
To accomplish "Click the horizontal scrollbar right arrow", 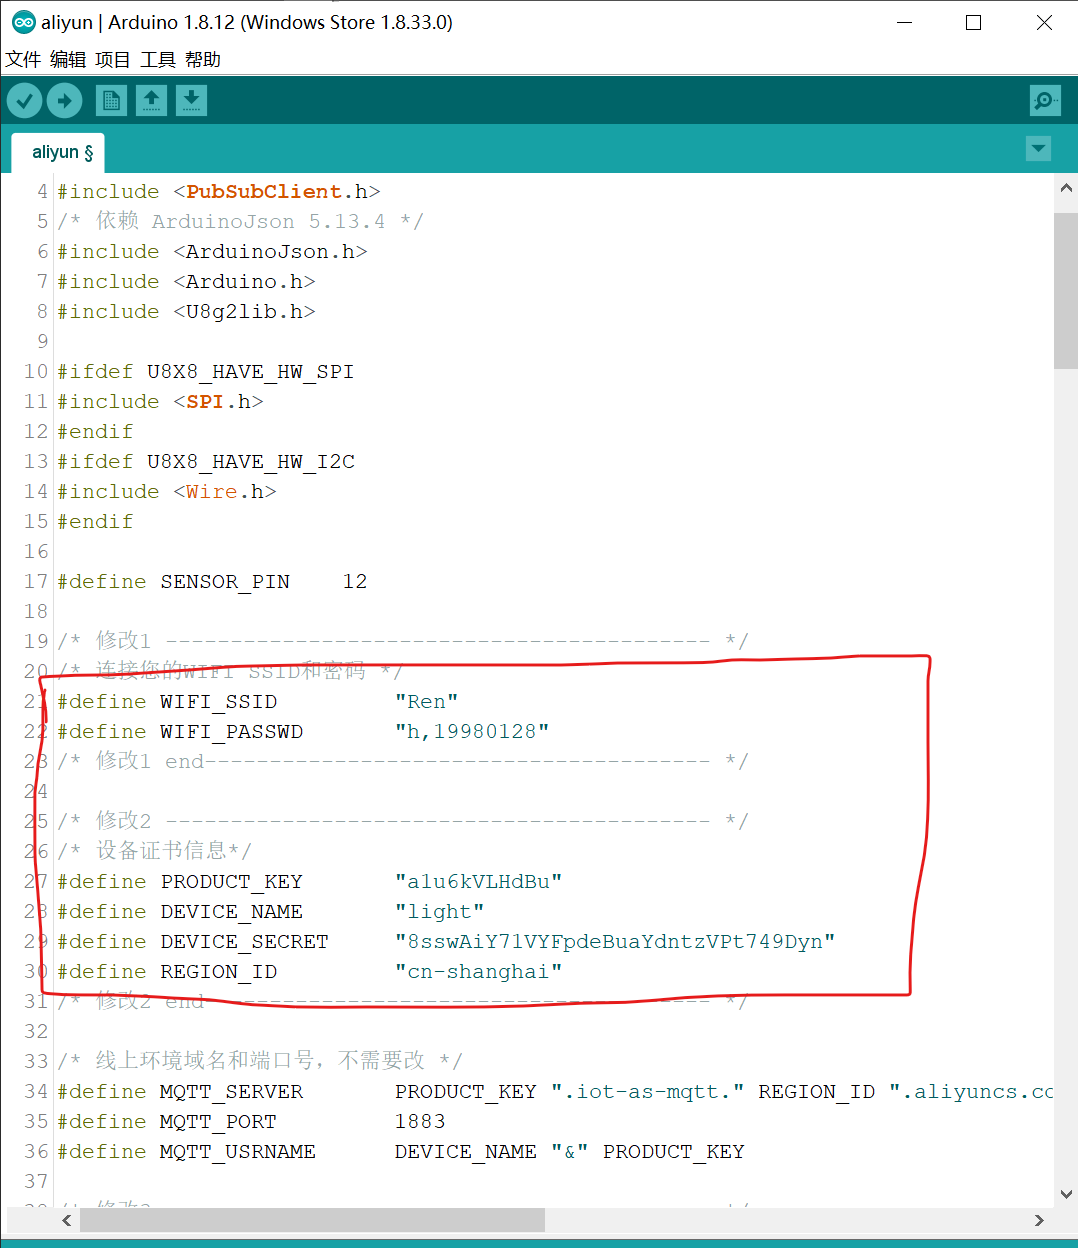I will click(x=1039, y=1220).
